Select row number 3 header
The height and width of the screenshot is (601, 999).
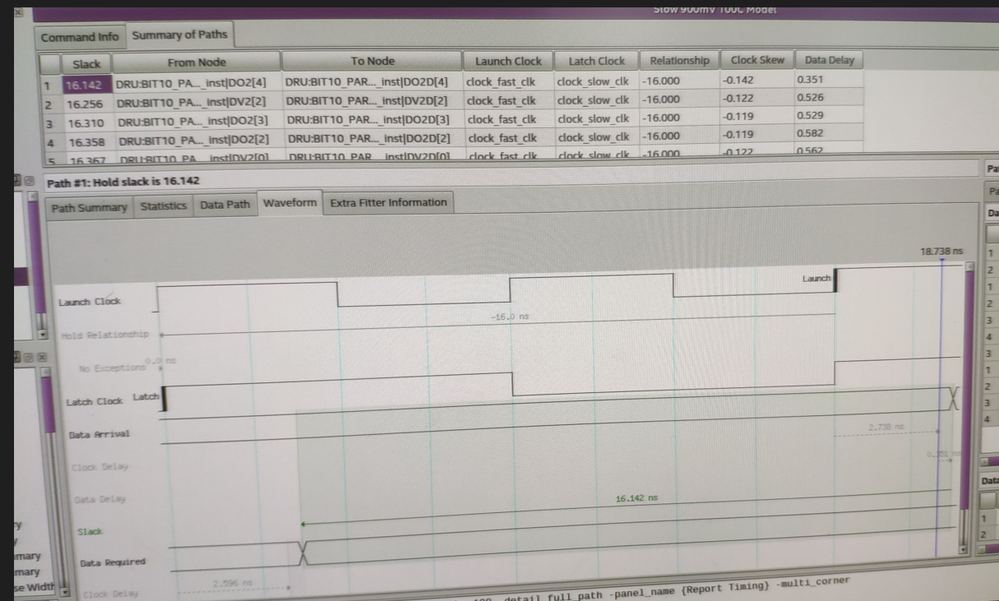[x=50, y=124]
